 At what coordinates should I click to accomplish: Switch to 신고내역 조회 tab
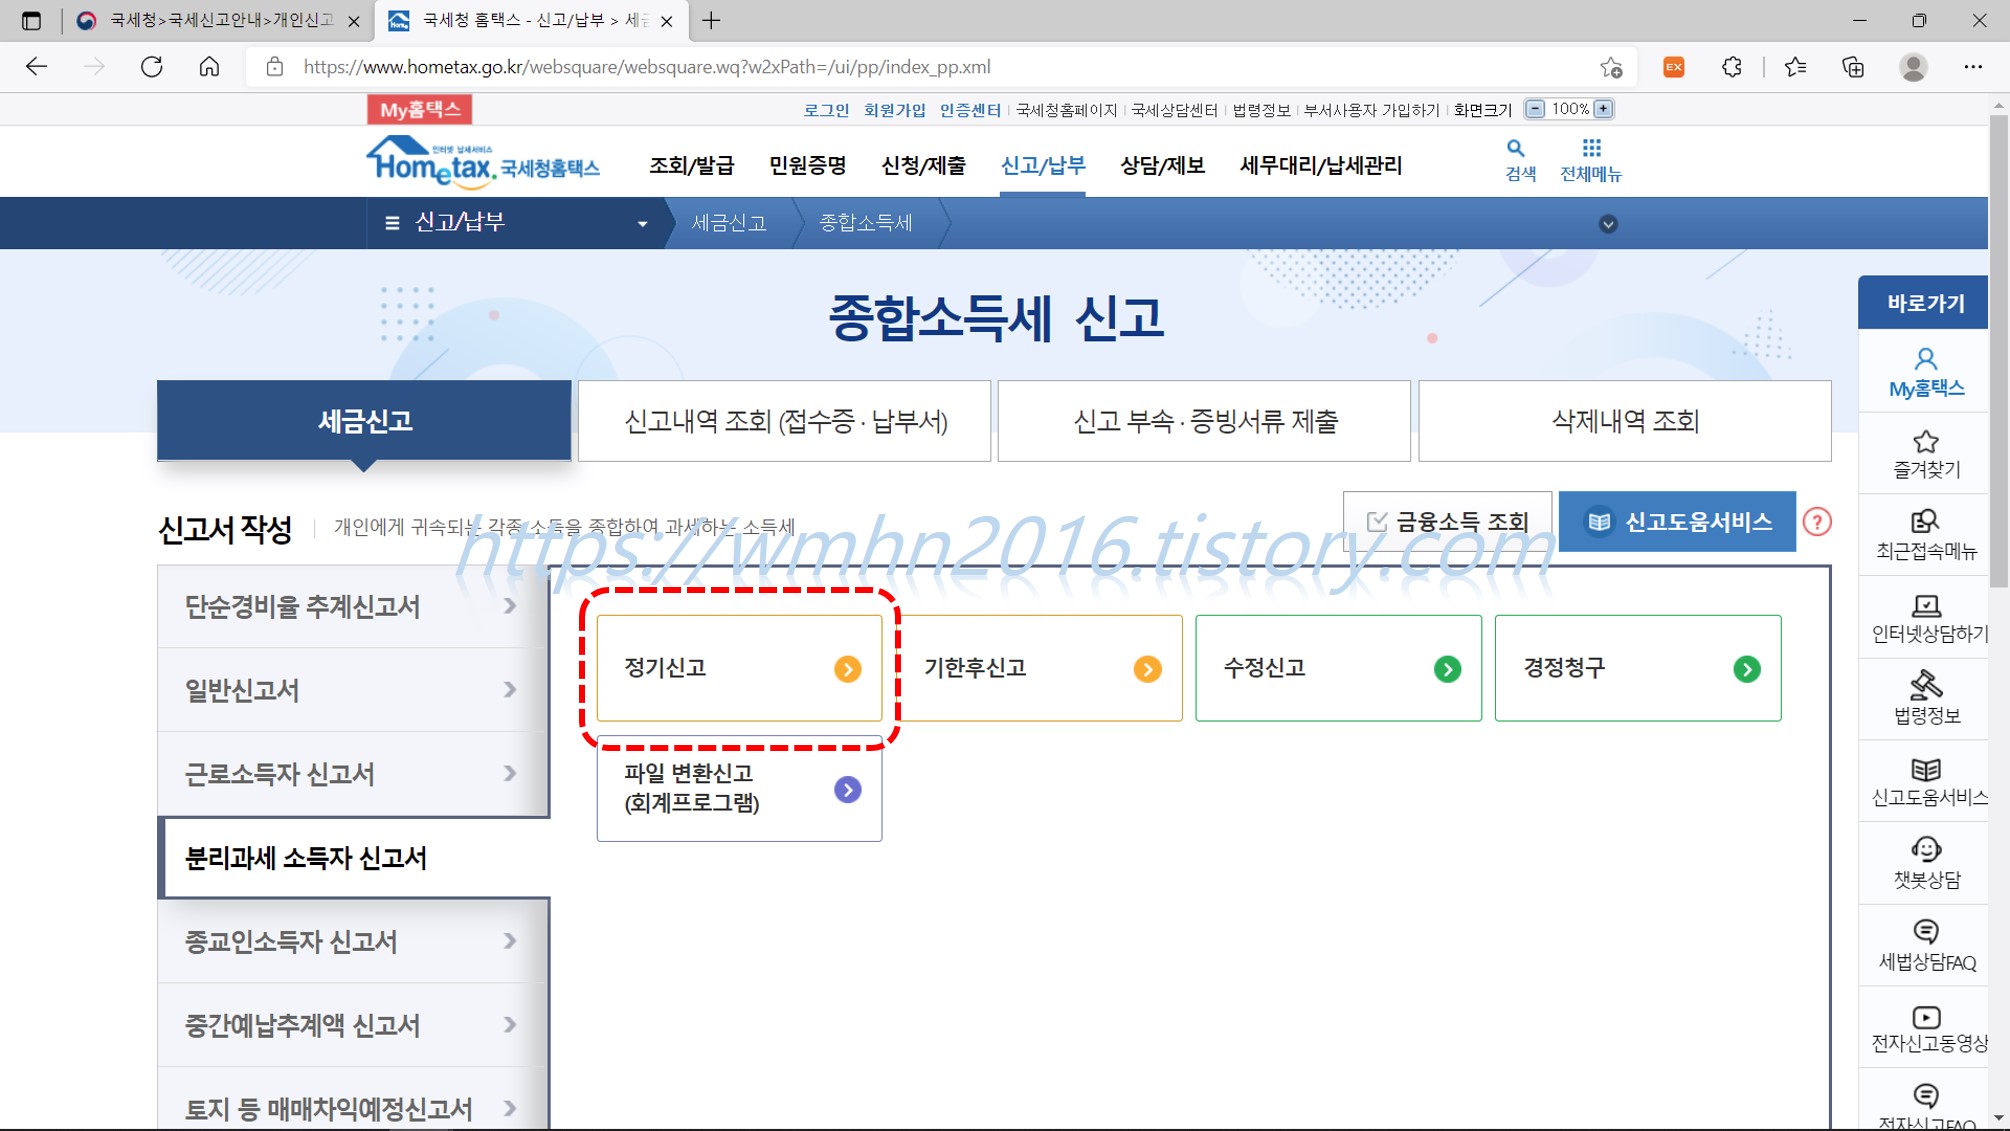[785, 421]
